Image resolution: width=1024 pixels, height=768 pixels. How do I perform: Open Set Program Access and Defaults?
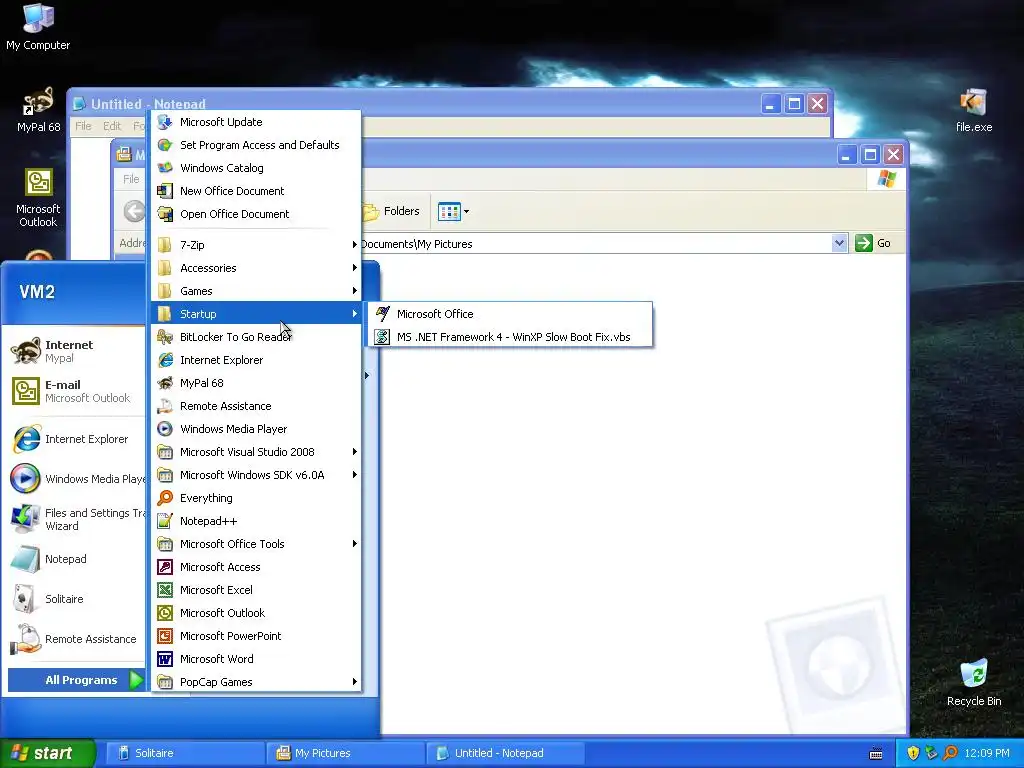256,145
